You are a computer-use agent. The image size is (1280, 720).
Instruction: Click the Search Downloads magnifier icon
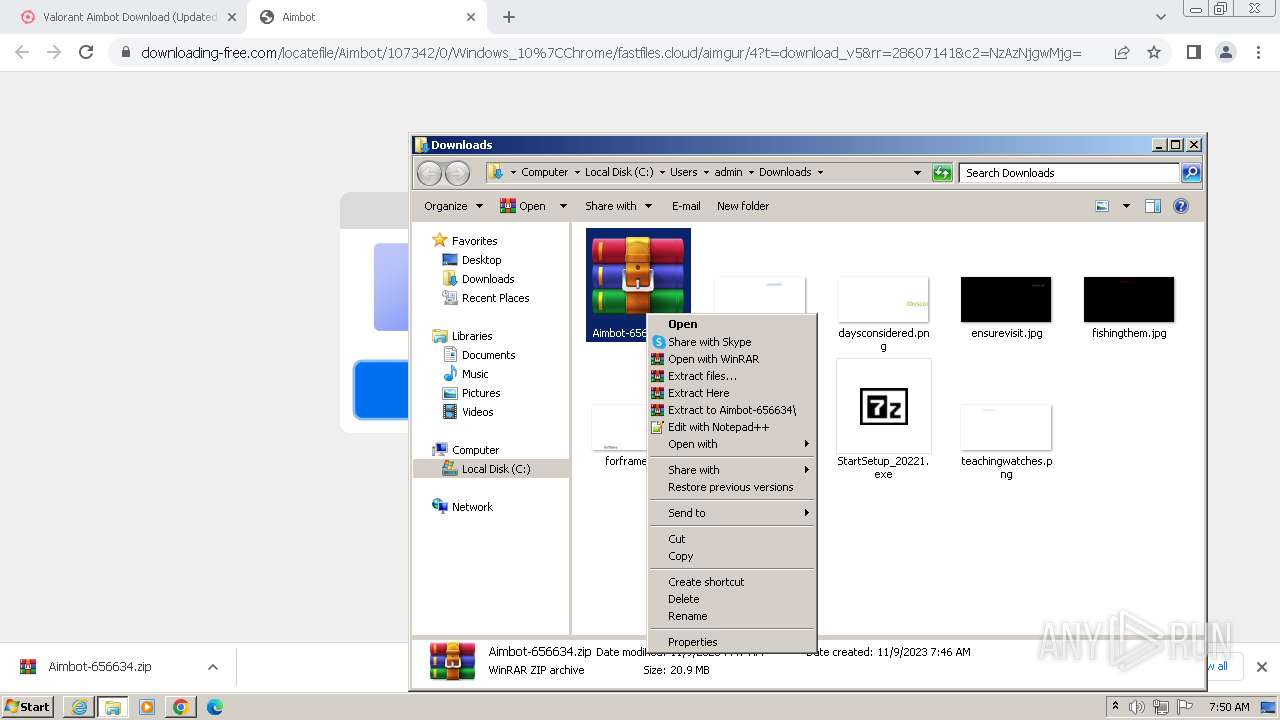click(1190, 173)
